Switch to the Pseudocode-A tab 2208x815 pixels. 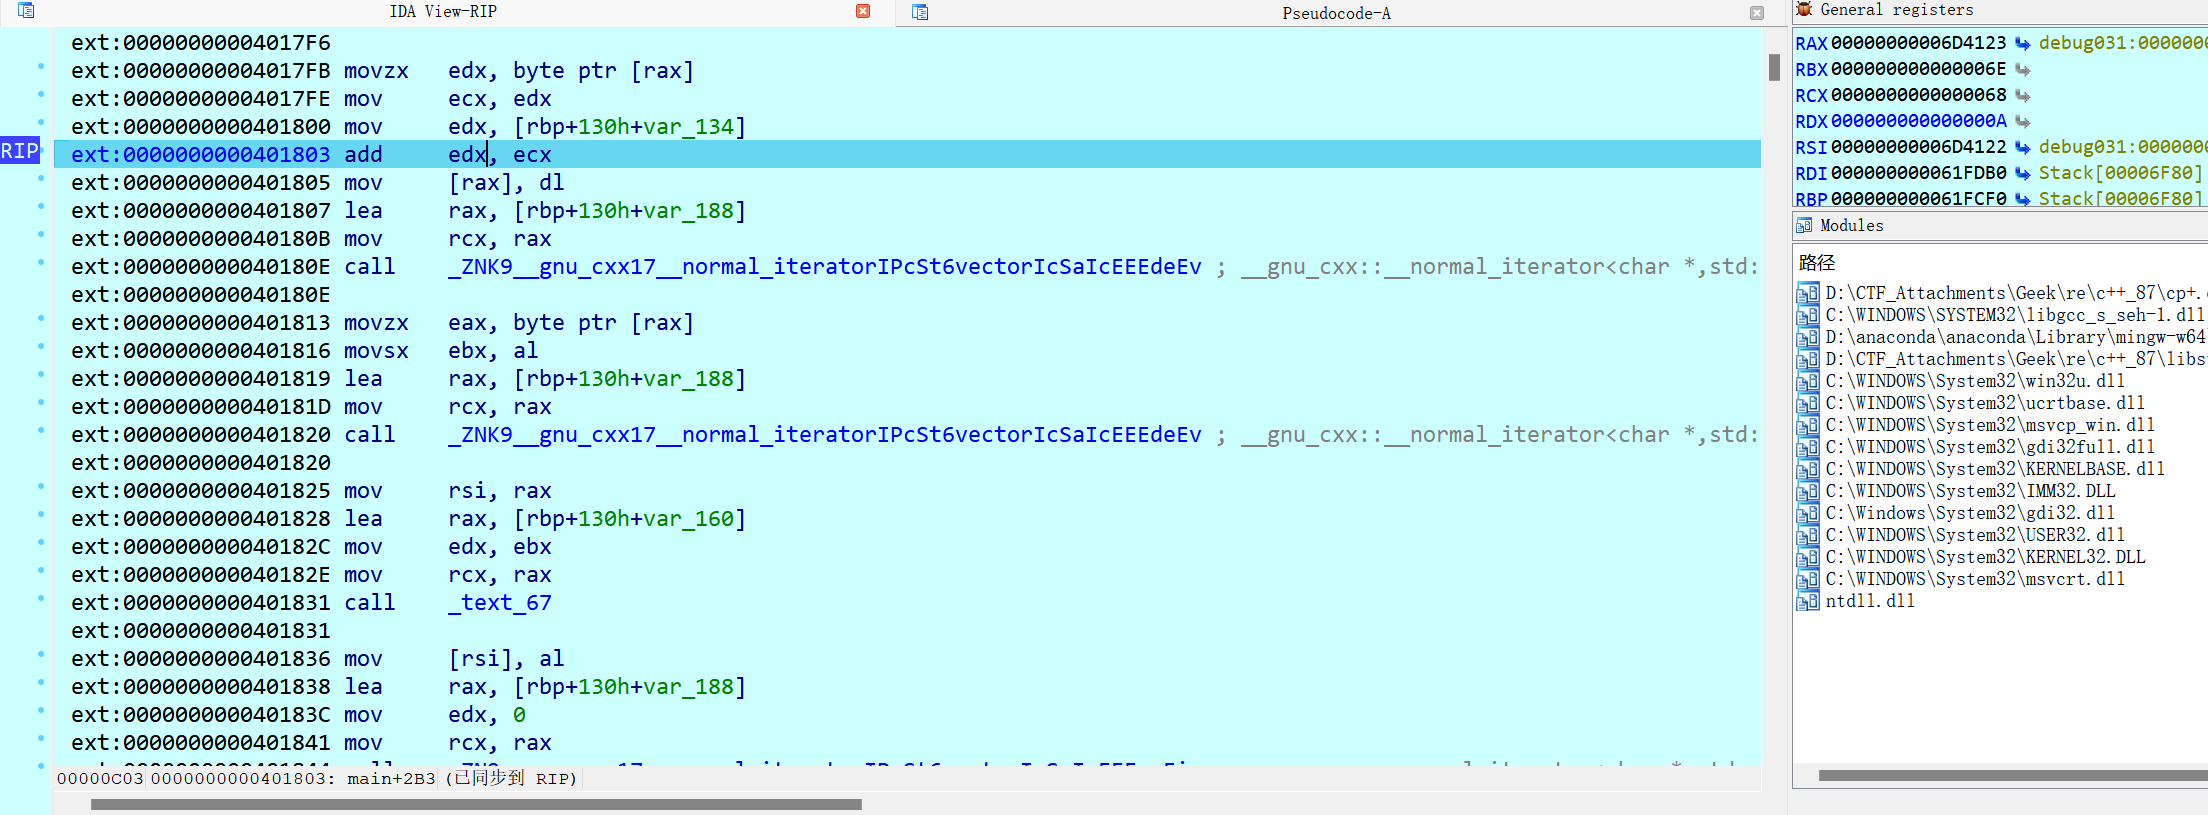tap(1335, 13)
